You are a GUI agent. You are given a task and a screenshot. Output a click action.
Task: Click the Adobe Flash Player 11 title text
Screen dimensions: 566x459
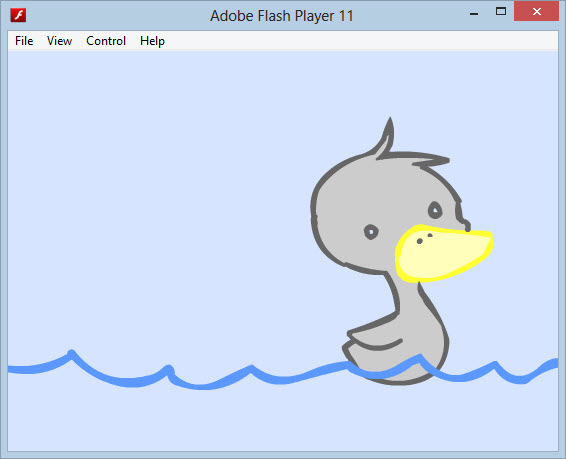tap(282, 16)
